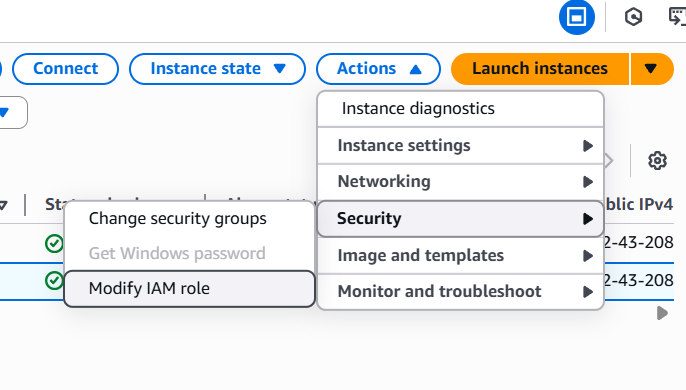Expand the Instance settings submenu

(461, 145)
